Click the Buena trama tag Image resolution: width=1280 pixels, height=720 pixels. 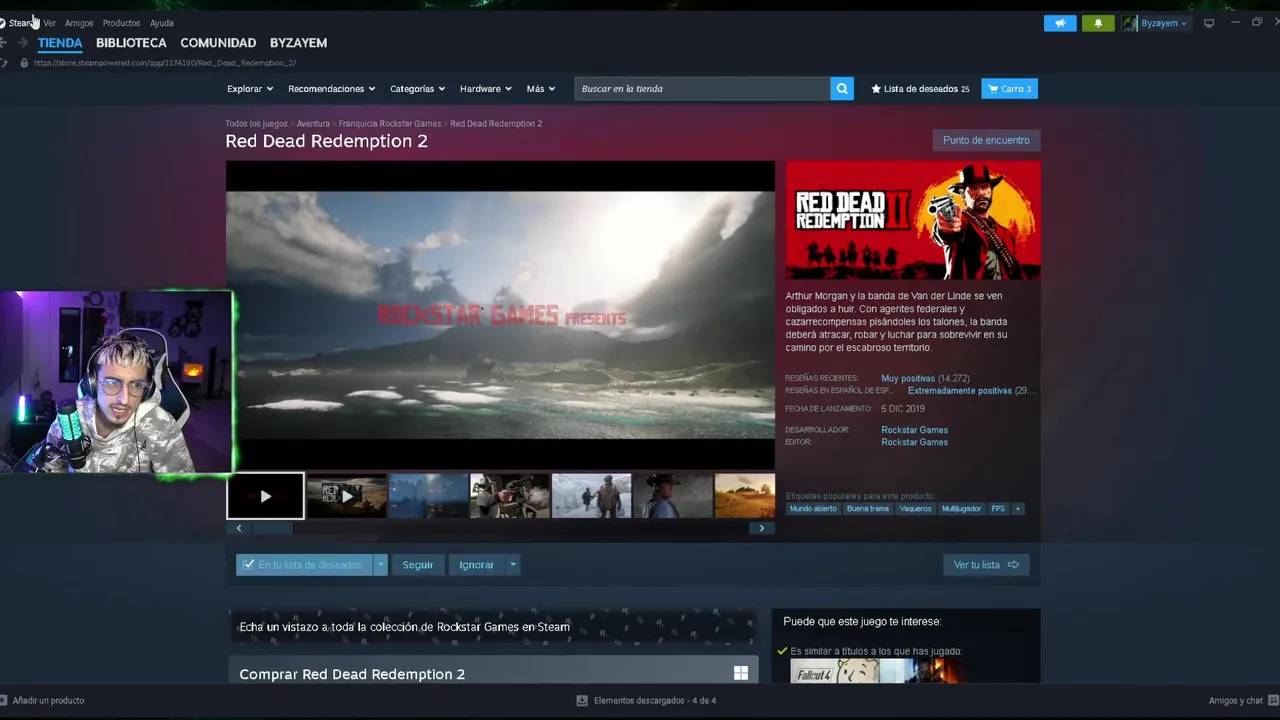[x=867, y=509]
